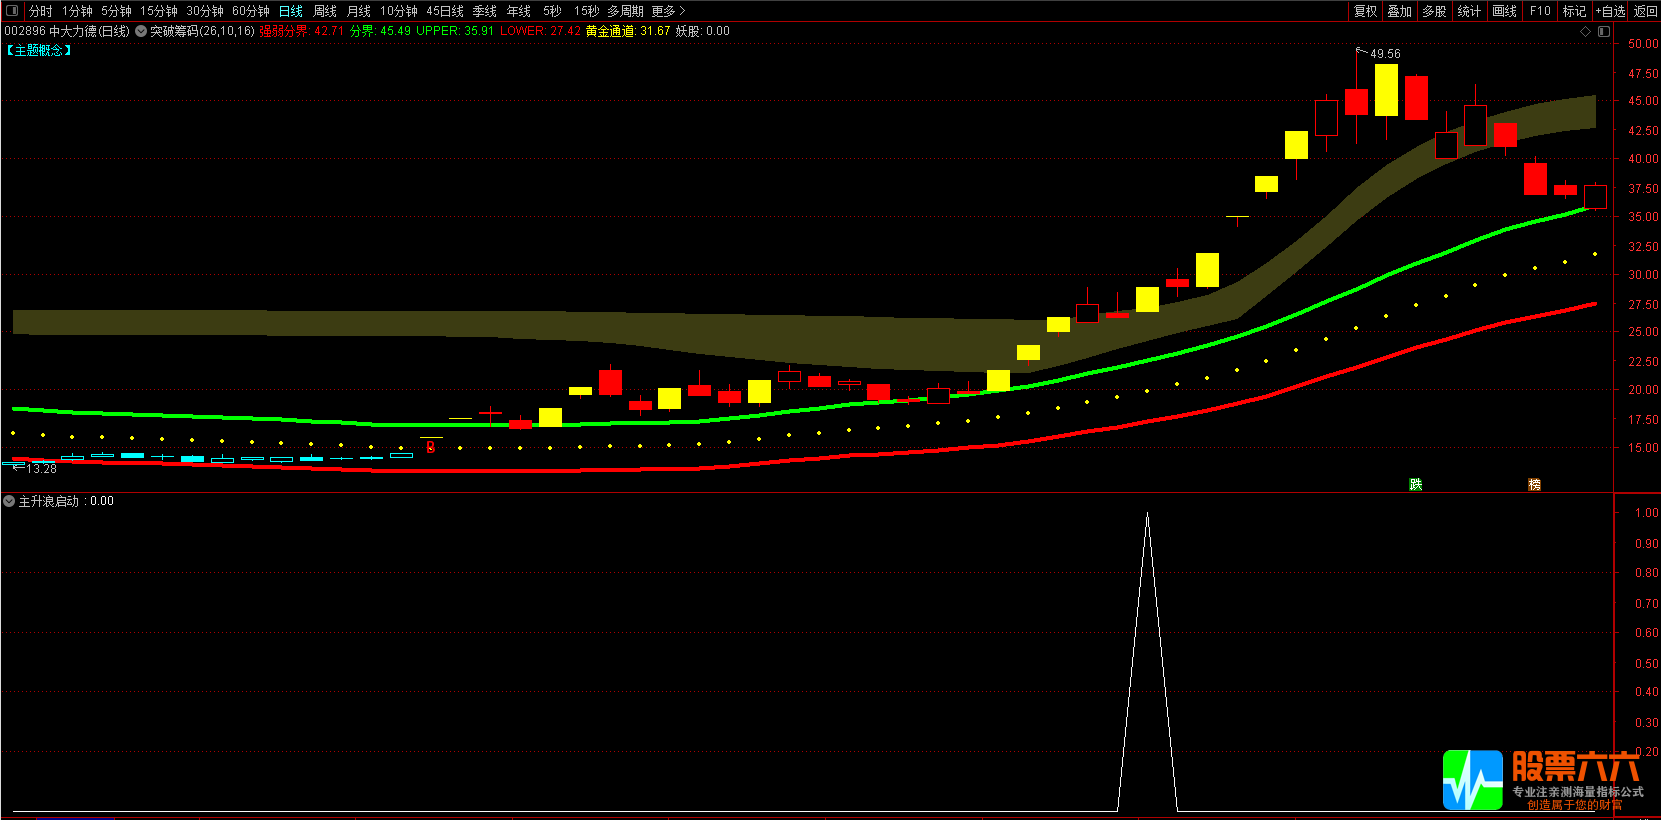The width and height of the screenshot is (1661, 820).
Task: Click the 49.56 high price label
Action: pos(1385,54)
